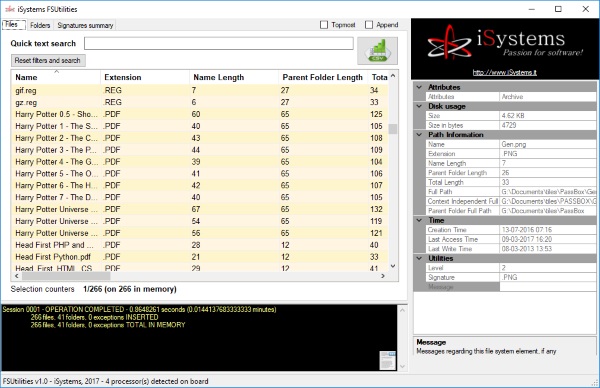Sort by the Extension column header

click(x=145, y=77)
